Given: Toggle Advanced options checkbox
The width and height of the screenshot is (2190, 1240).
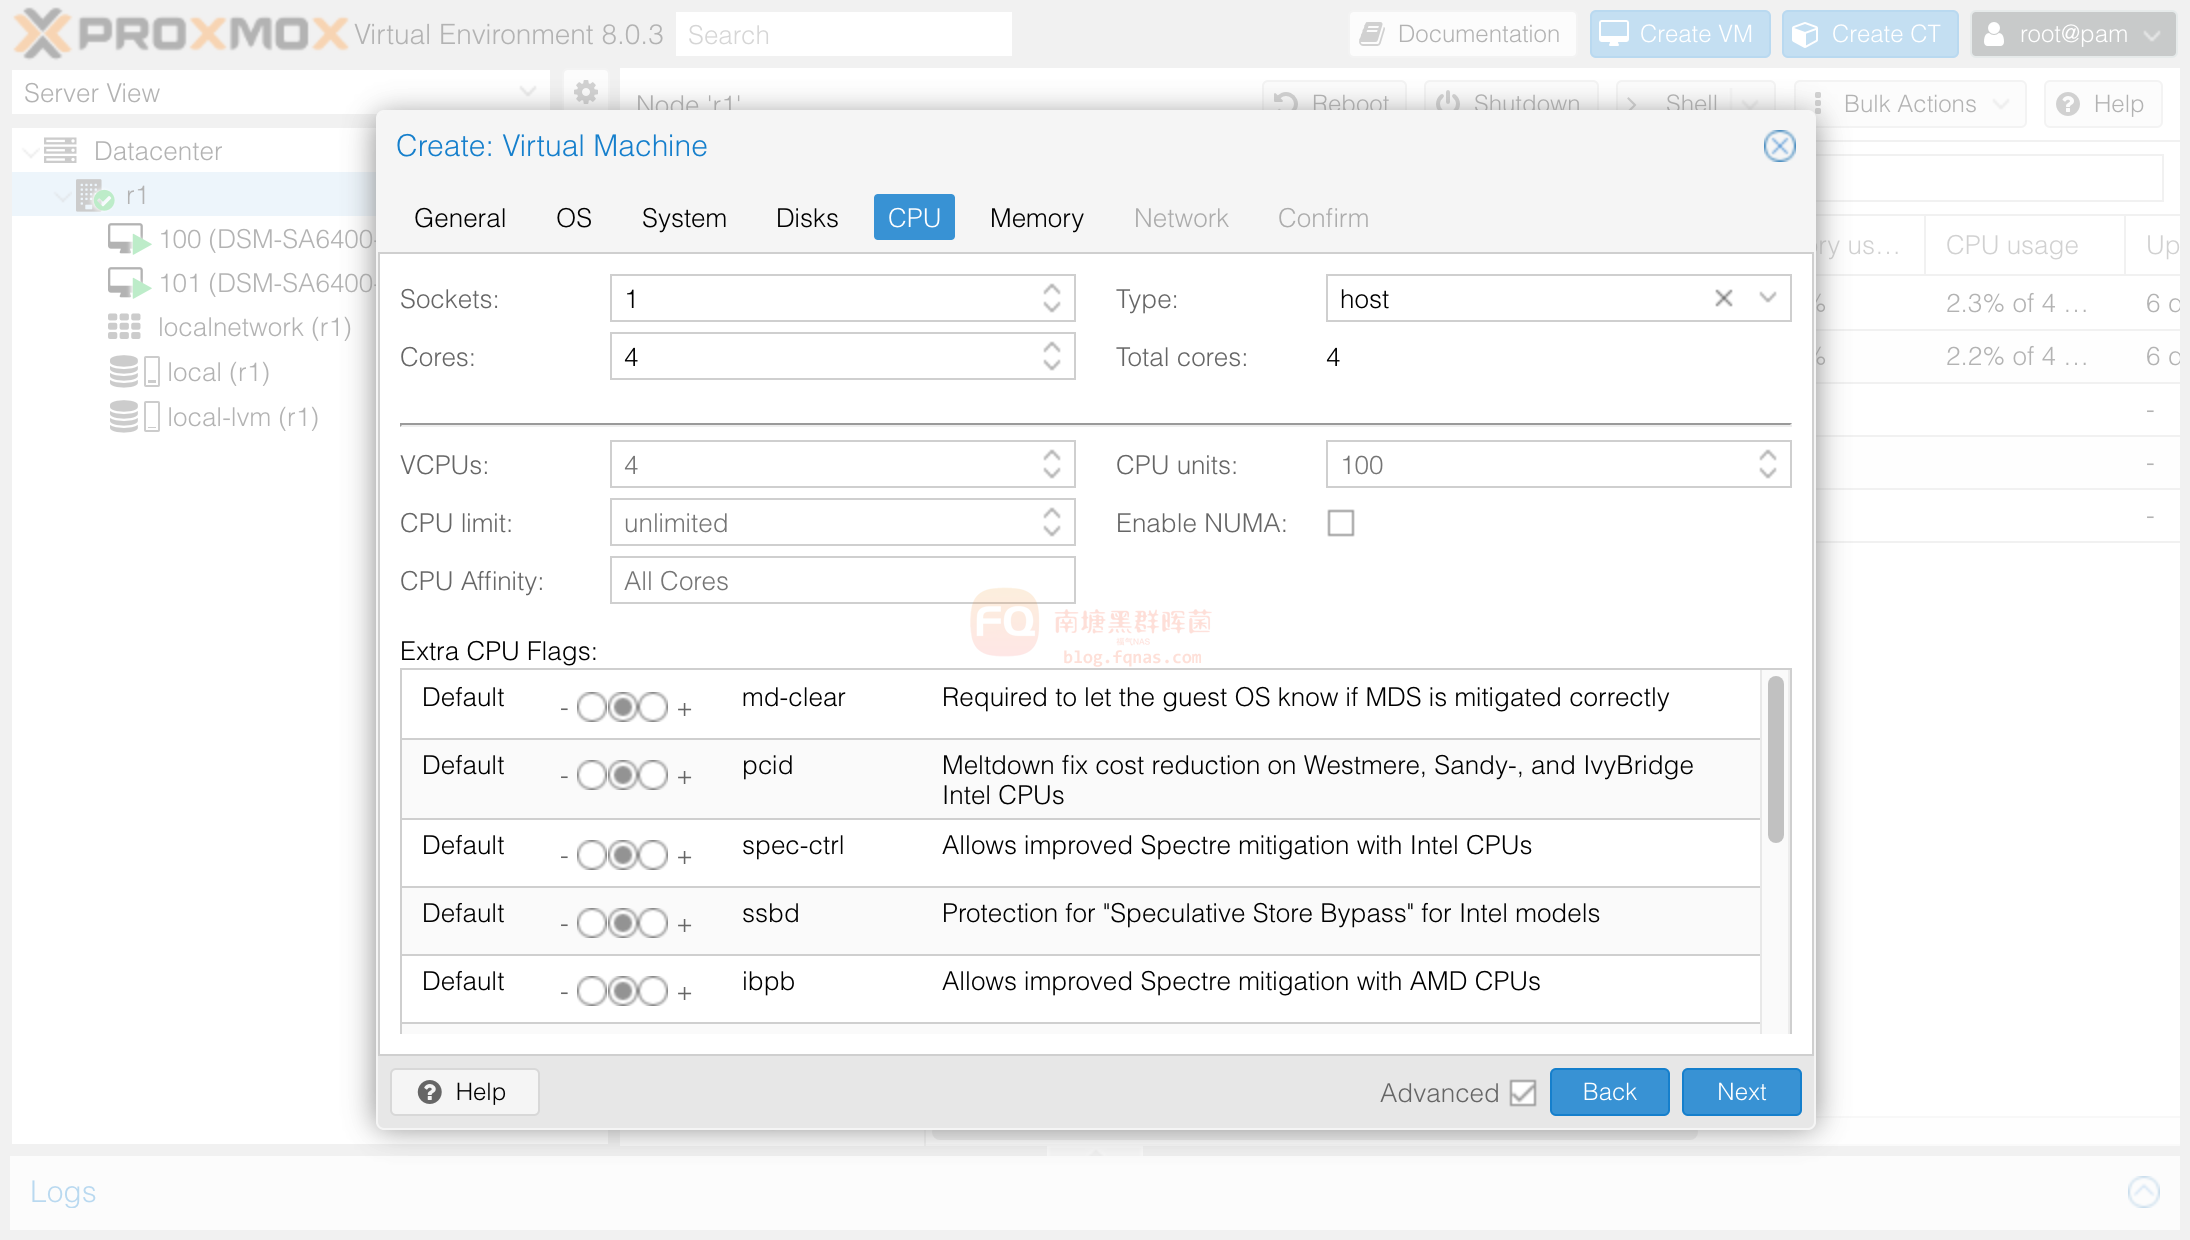Looking at the screenshot, I should [1522, 1093].
